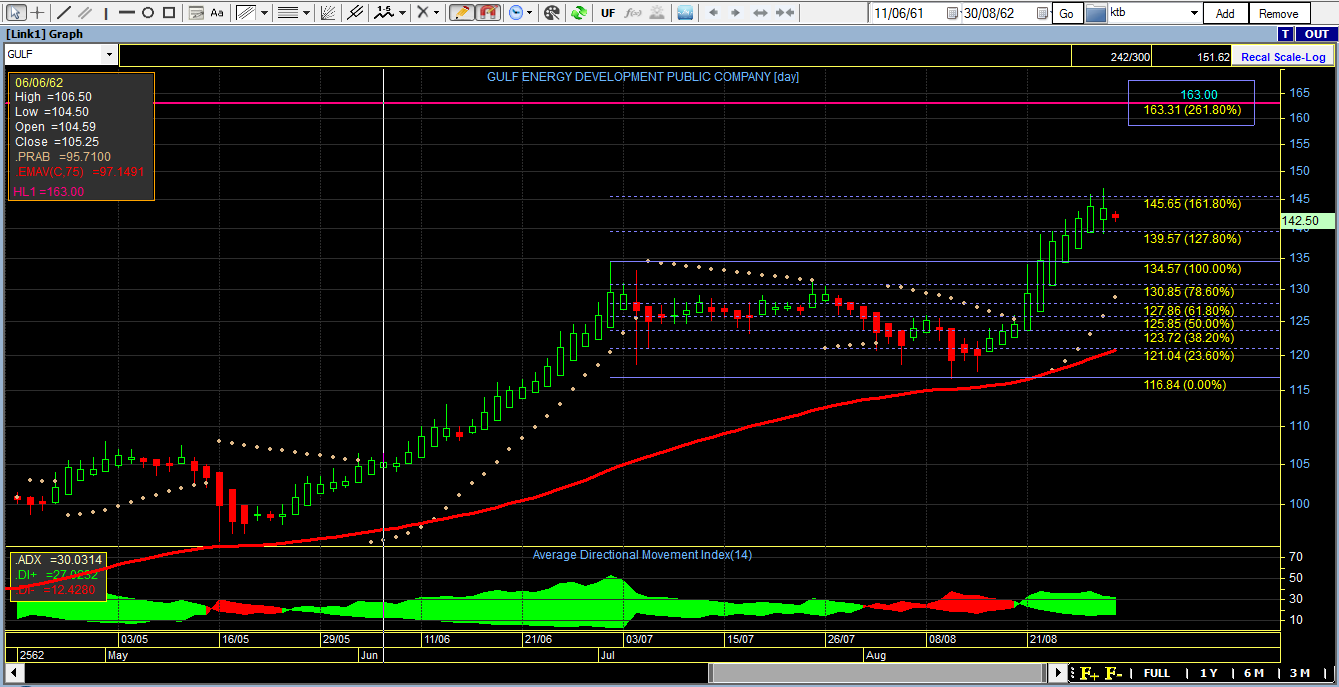Expand the delete tool dropdown arrow
Screen dimensions: 1339x687
pyautogui.click(x=438, y=13)
